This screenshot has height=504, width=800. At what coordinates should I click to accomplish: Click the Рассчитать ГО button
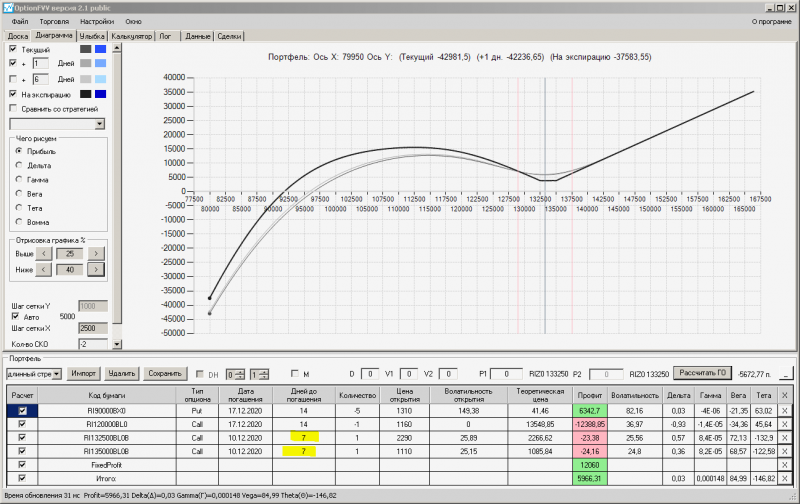click(x=703, y=373)
